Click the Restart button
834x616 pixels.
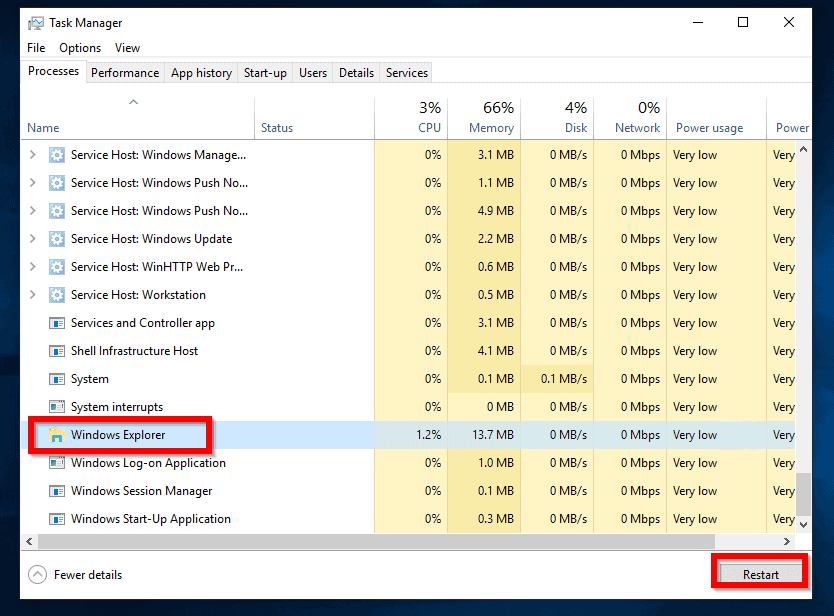761,575
